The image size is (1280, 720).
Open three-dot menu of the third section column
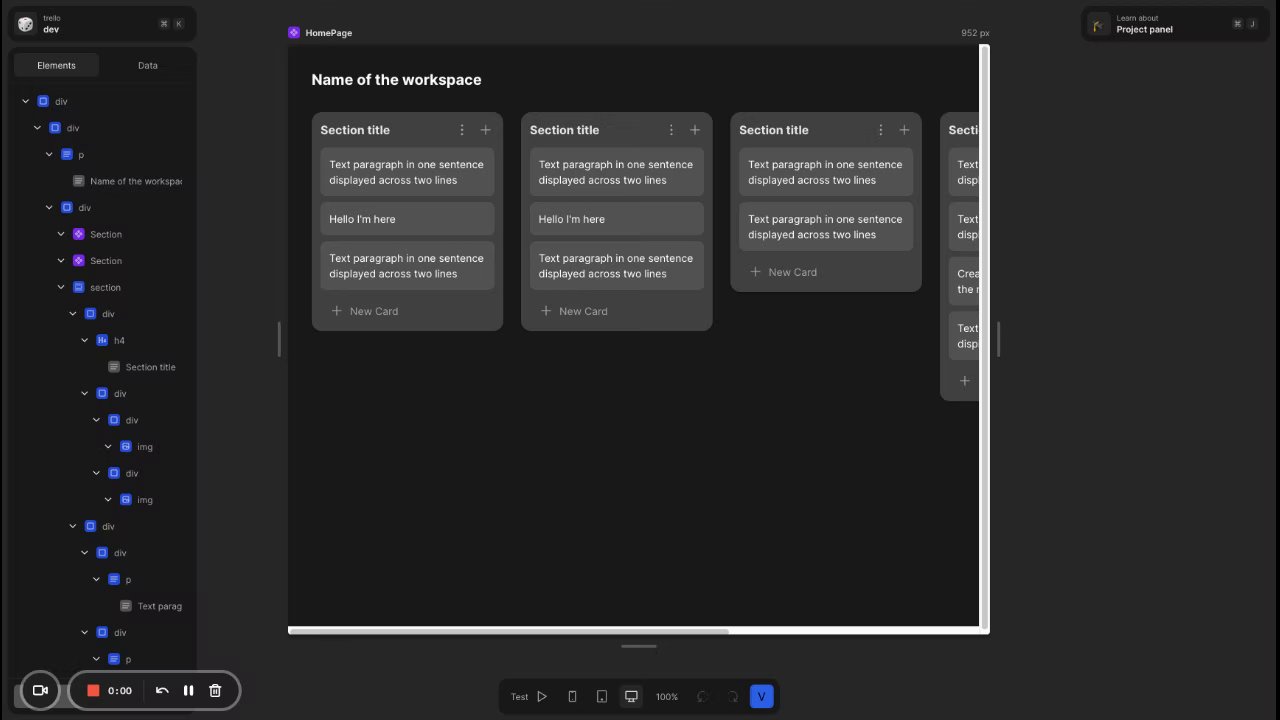click(x=881, y=130)
